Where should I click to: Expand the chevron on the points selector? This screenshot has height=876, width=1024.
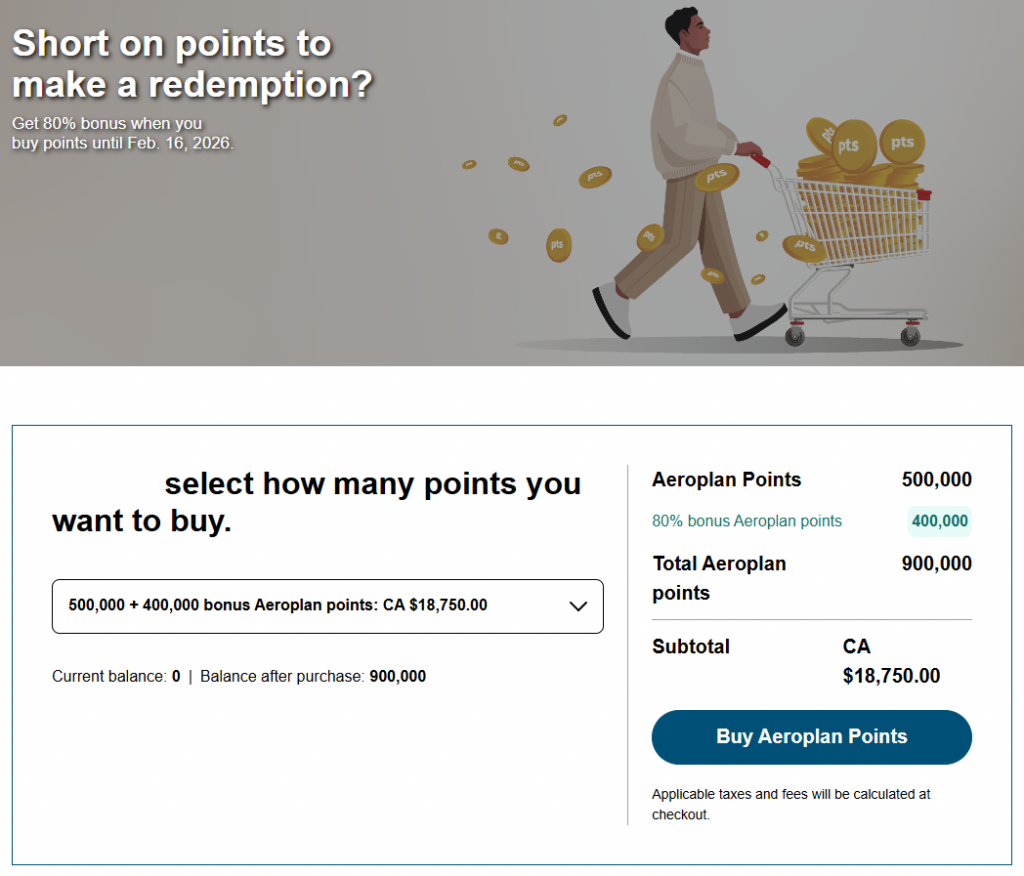tap(578, 606)
